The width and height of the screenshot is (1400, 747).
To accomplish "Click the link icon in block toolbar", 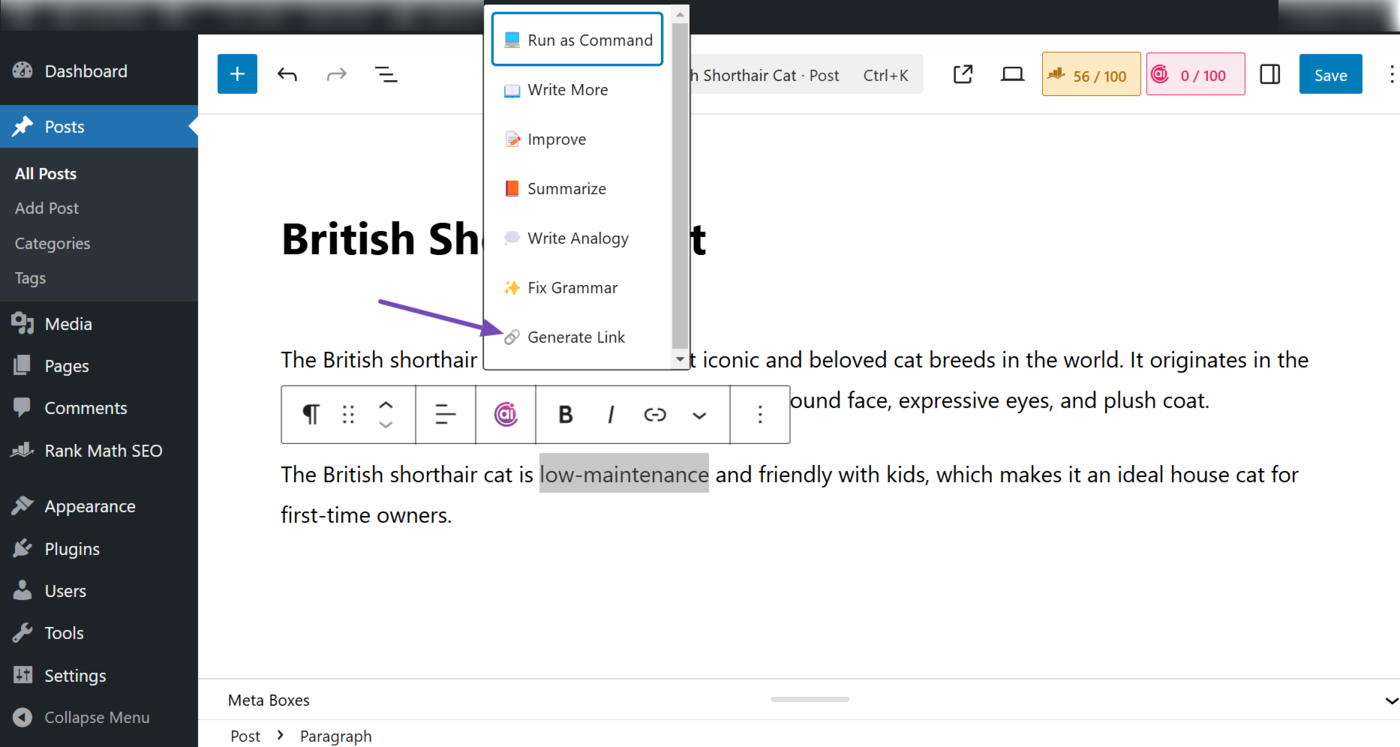I will tap(655, 414).
